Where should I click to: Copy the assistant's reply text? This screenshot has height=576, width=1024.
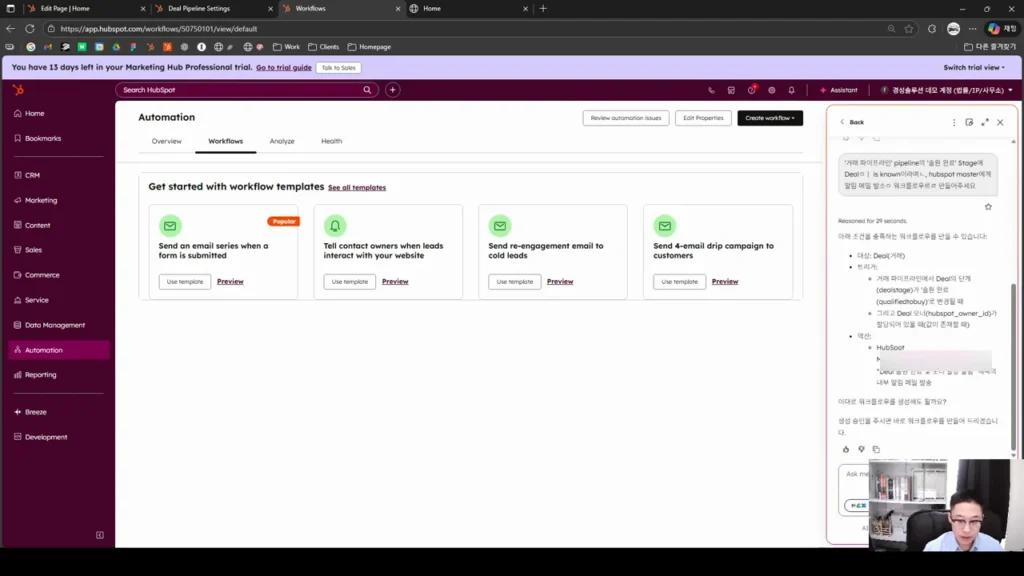(x=876, y=449)
